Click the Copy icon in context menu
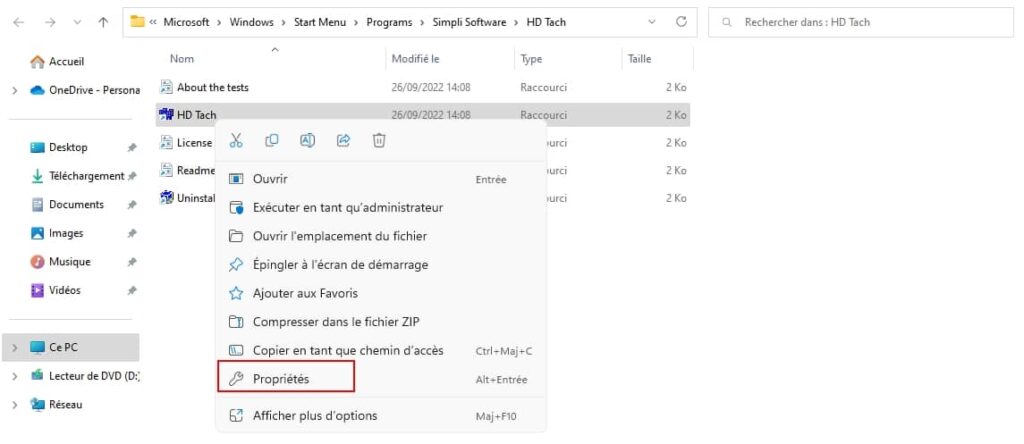The height and width of the screenshot is (444, 1024). 272,140
